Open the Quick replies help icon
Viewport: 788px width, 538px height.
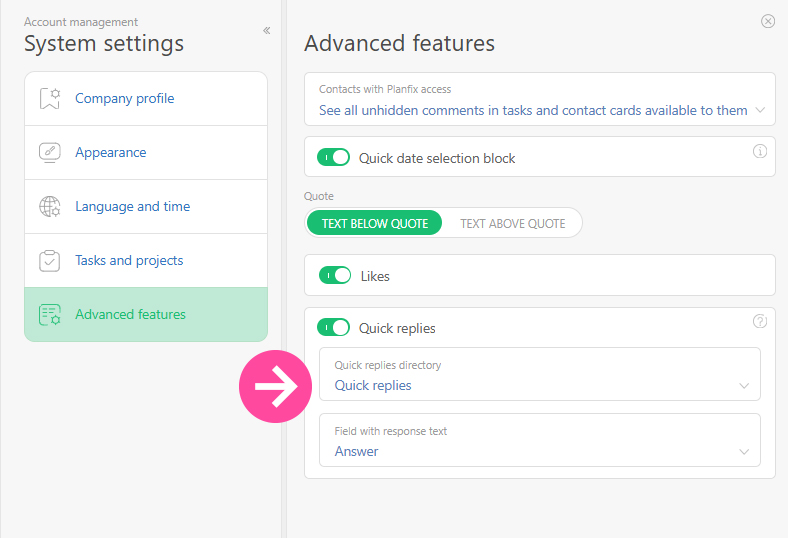[x=759, y=321]
